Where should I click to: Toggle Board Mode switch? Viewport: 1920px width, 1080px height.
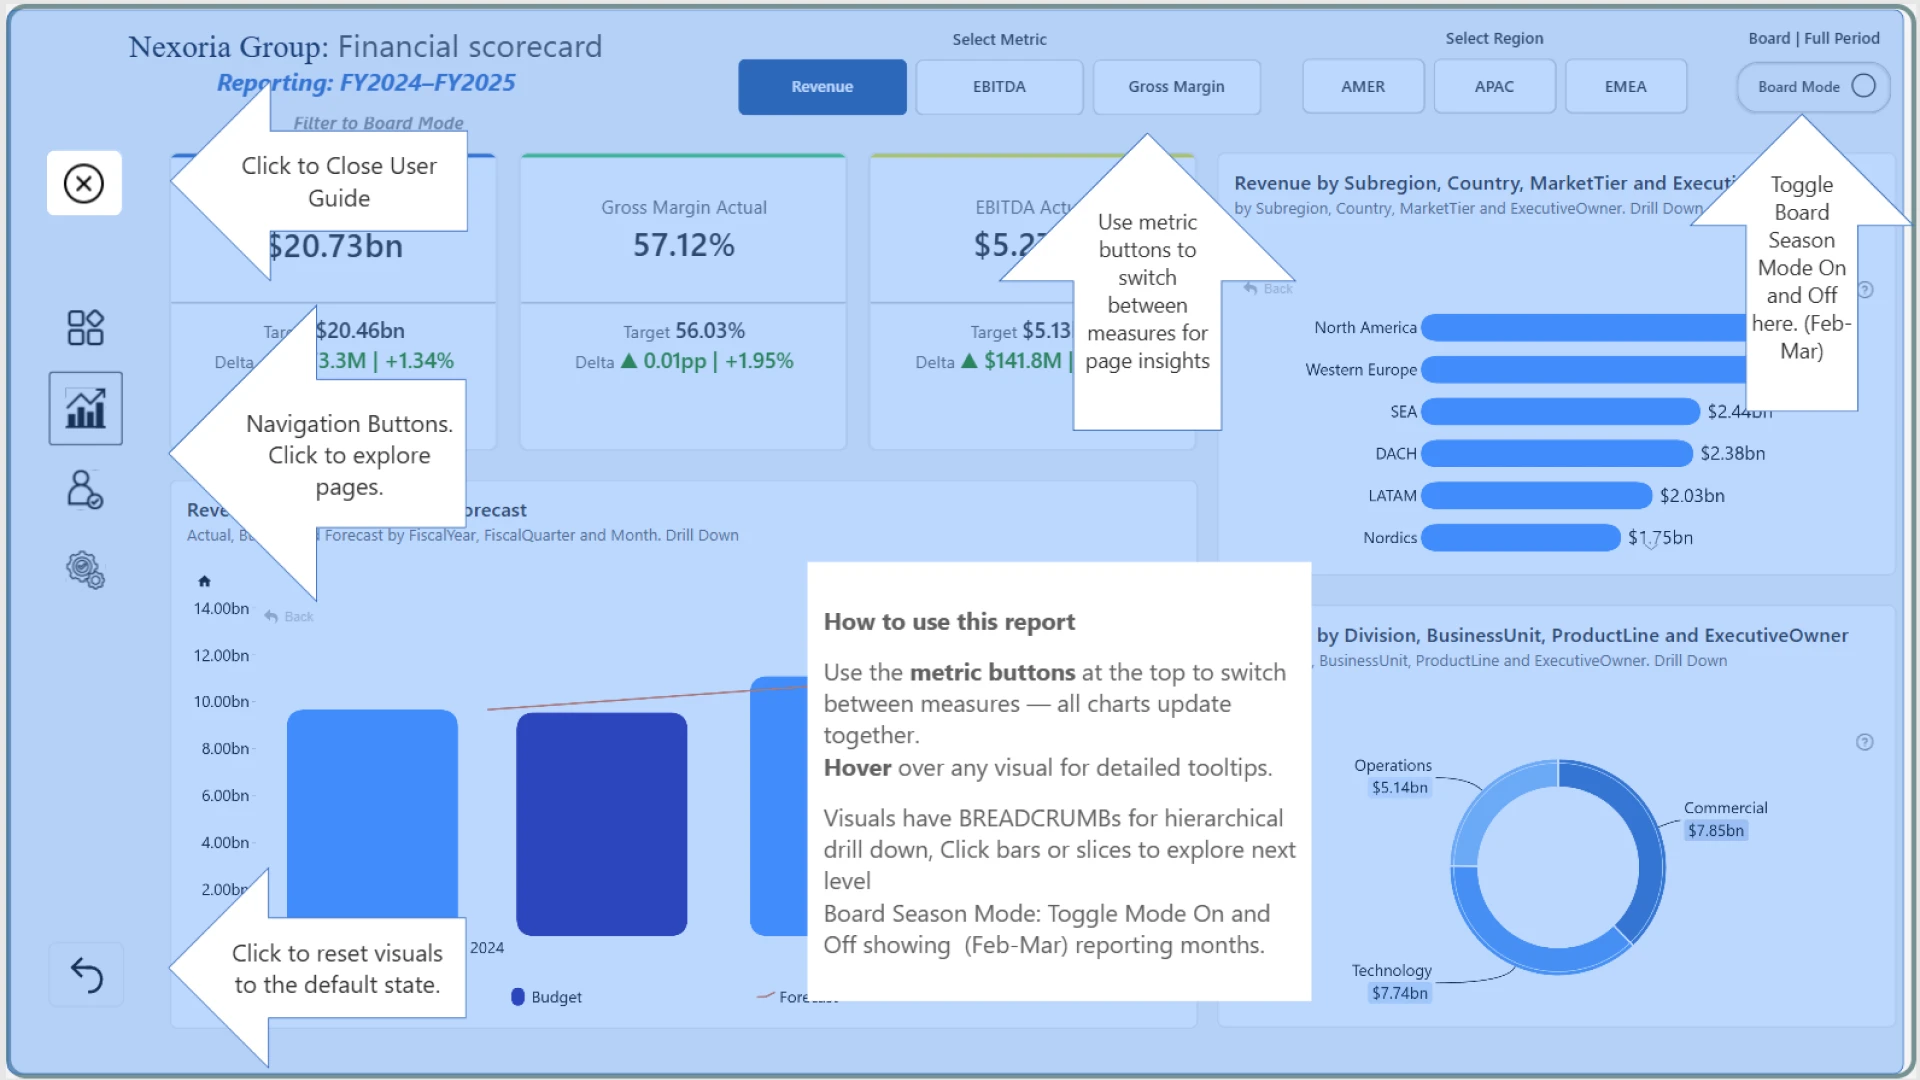pyautogui.click(x=1862, y=86)
